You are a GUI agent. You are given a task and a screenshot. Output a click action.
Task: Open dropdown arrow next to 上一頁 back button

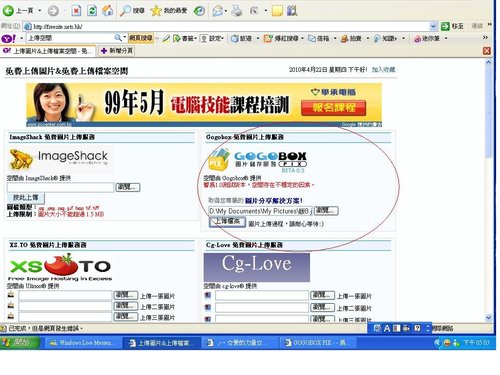(x=40, y=11)
